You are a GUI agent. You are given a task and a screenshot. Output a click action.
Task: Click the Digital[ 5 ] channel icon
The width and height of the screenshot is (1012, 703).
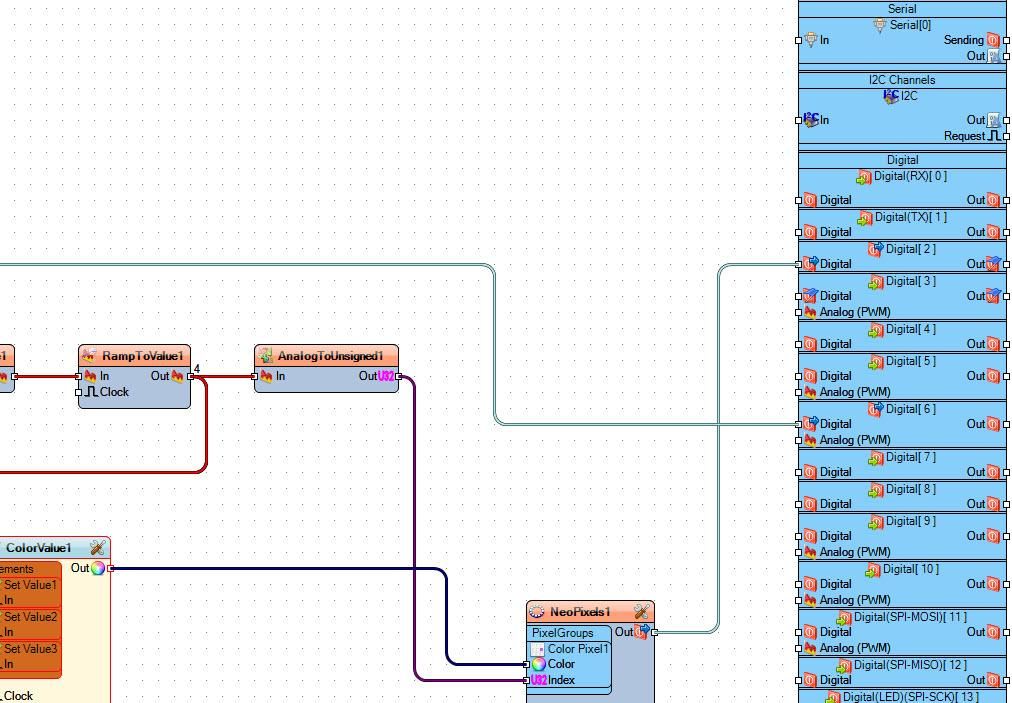point(876,362)
